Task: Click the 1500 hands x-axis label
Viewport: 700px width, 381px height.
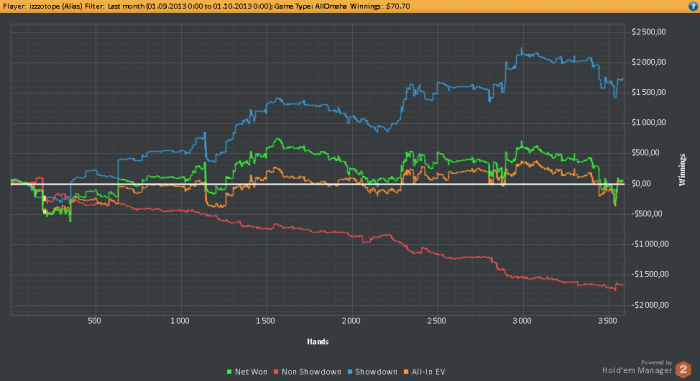Action: tap(265, 321)
